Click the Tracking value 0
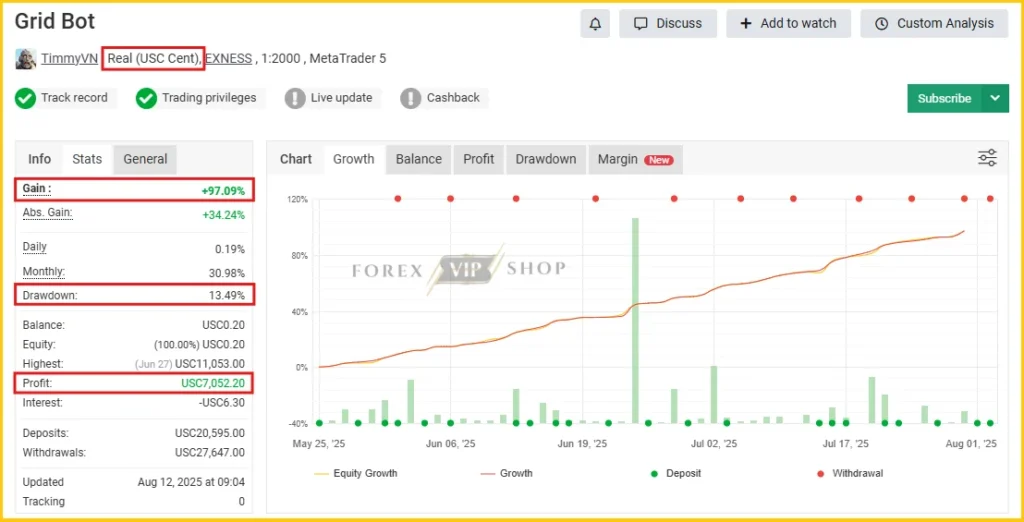This screenshot has height=522, width=1024. (x=242, y=502)
